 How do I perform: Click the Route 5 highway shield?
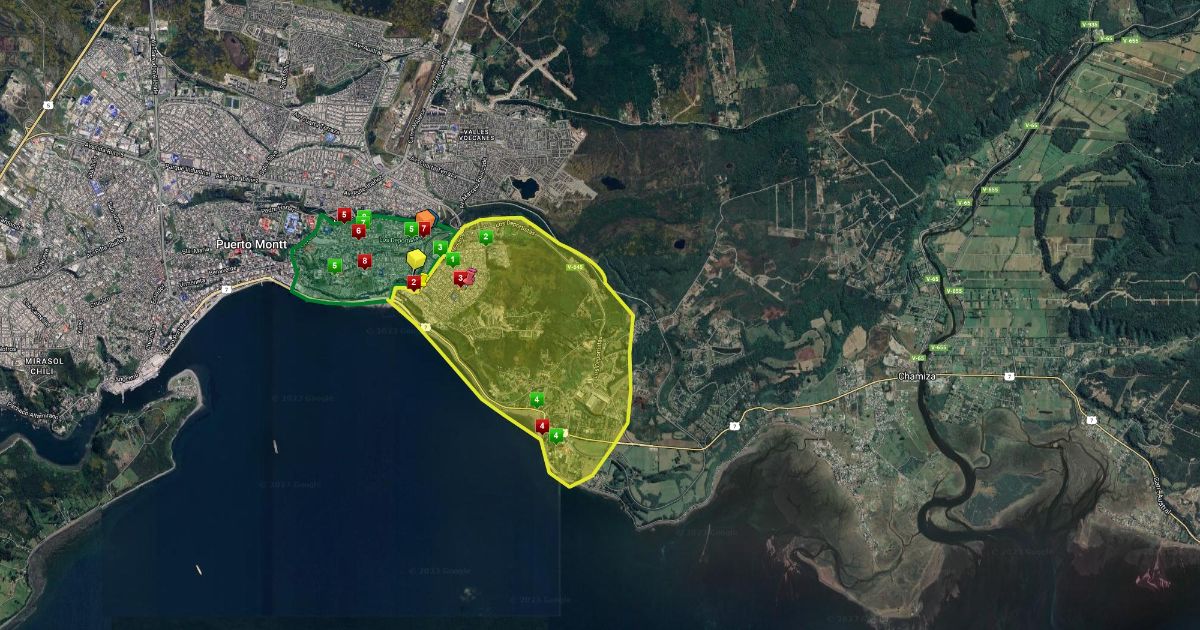point(48,105)
